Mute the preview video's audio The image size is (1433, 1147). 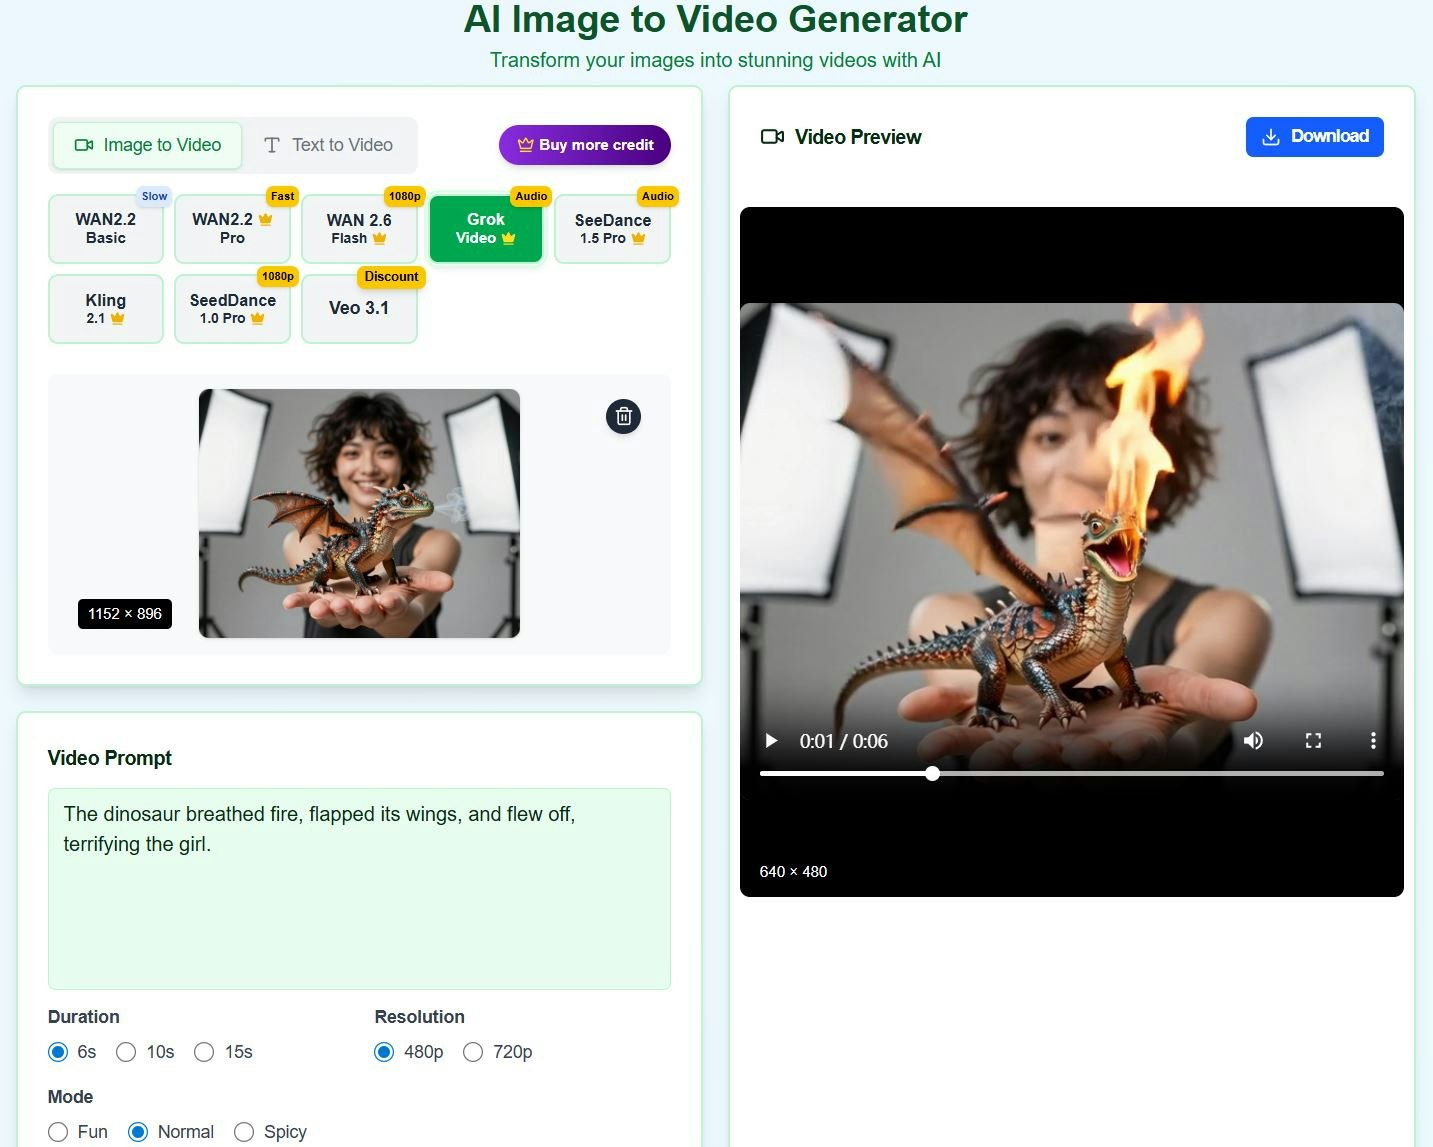point(1253,740)
